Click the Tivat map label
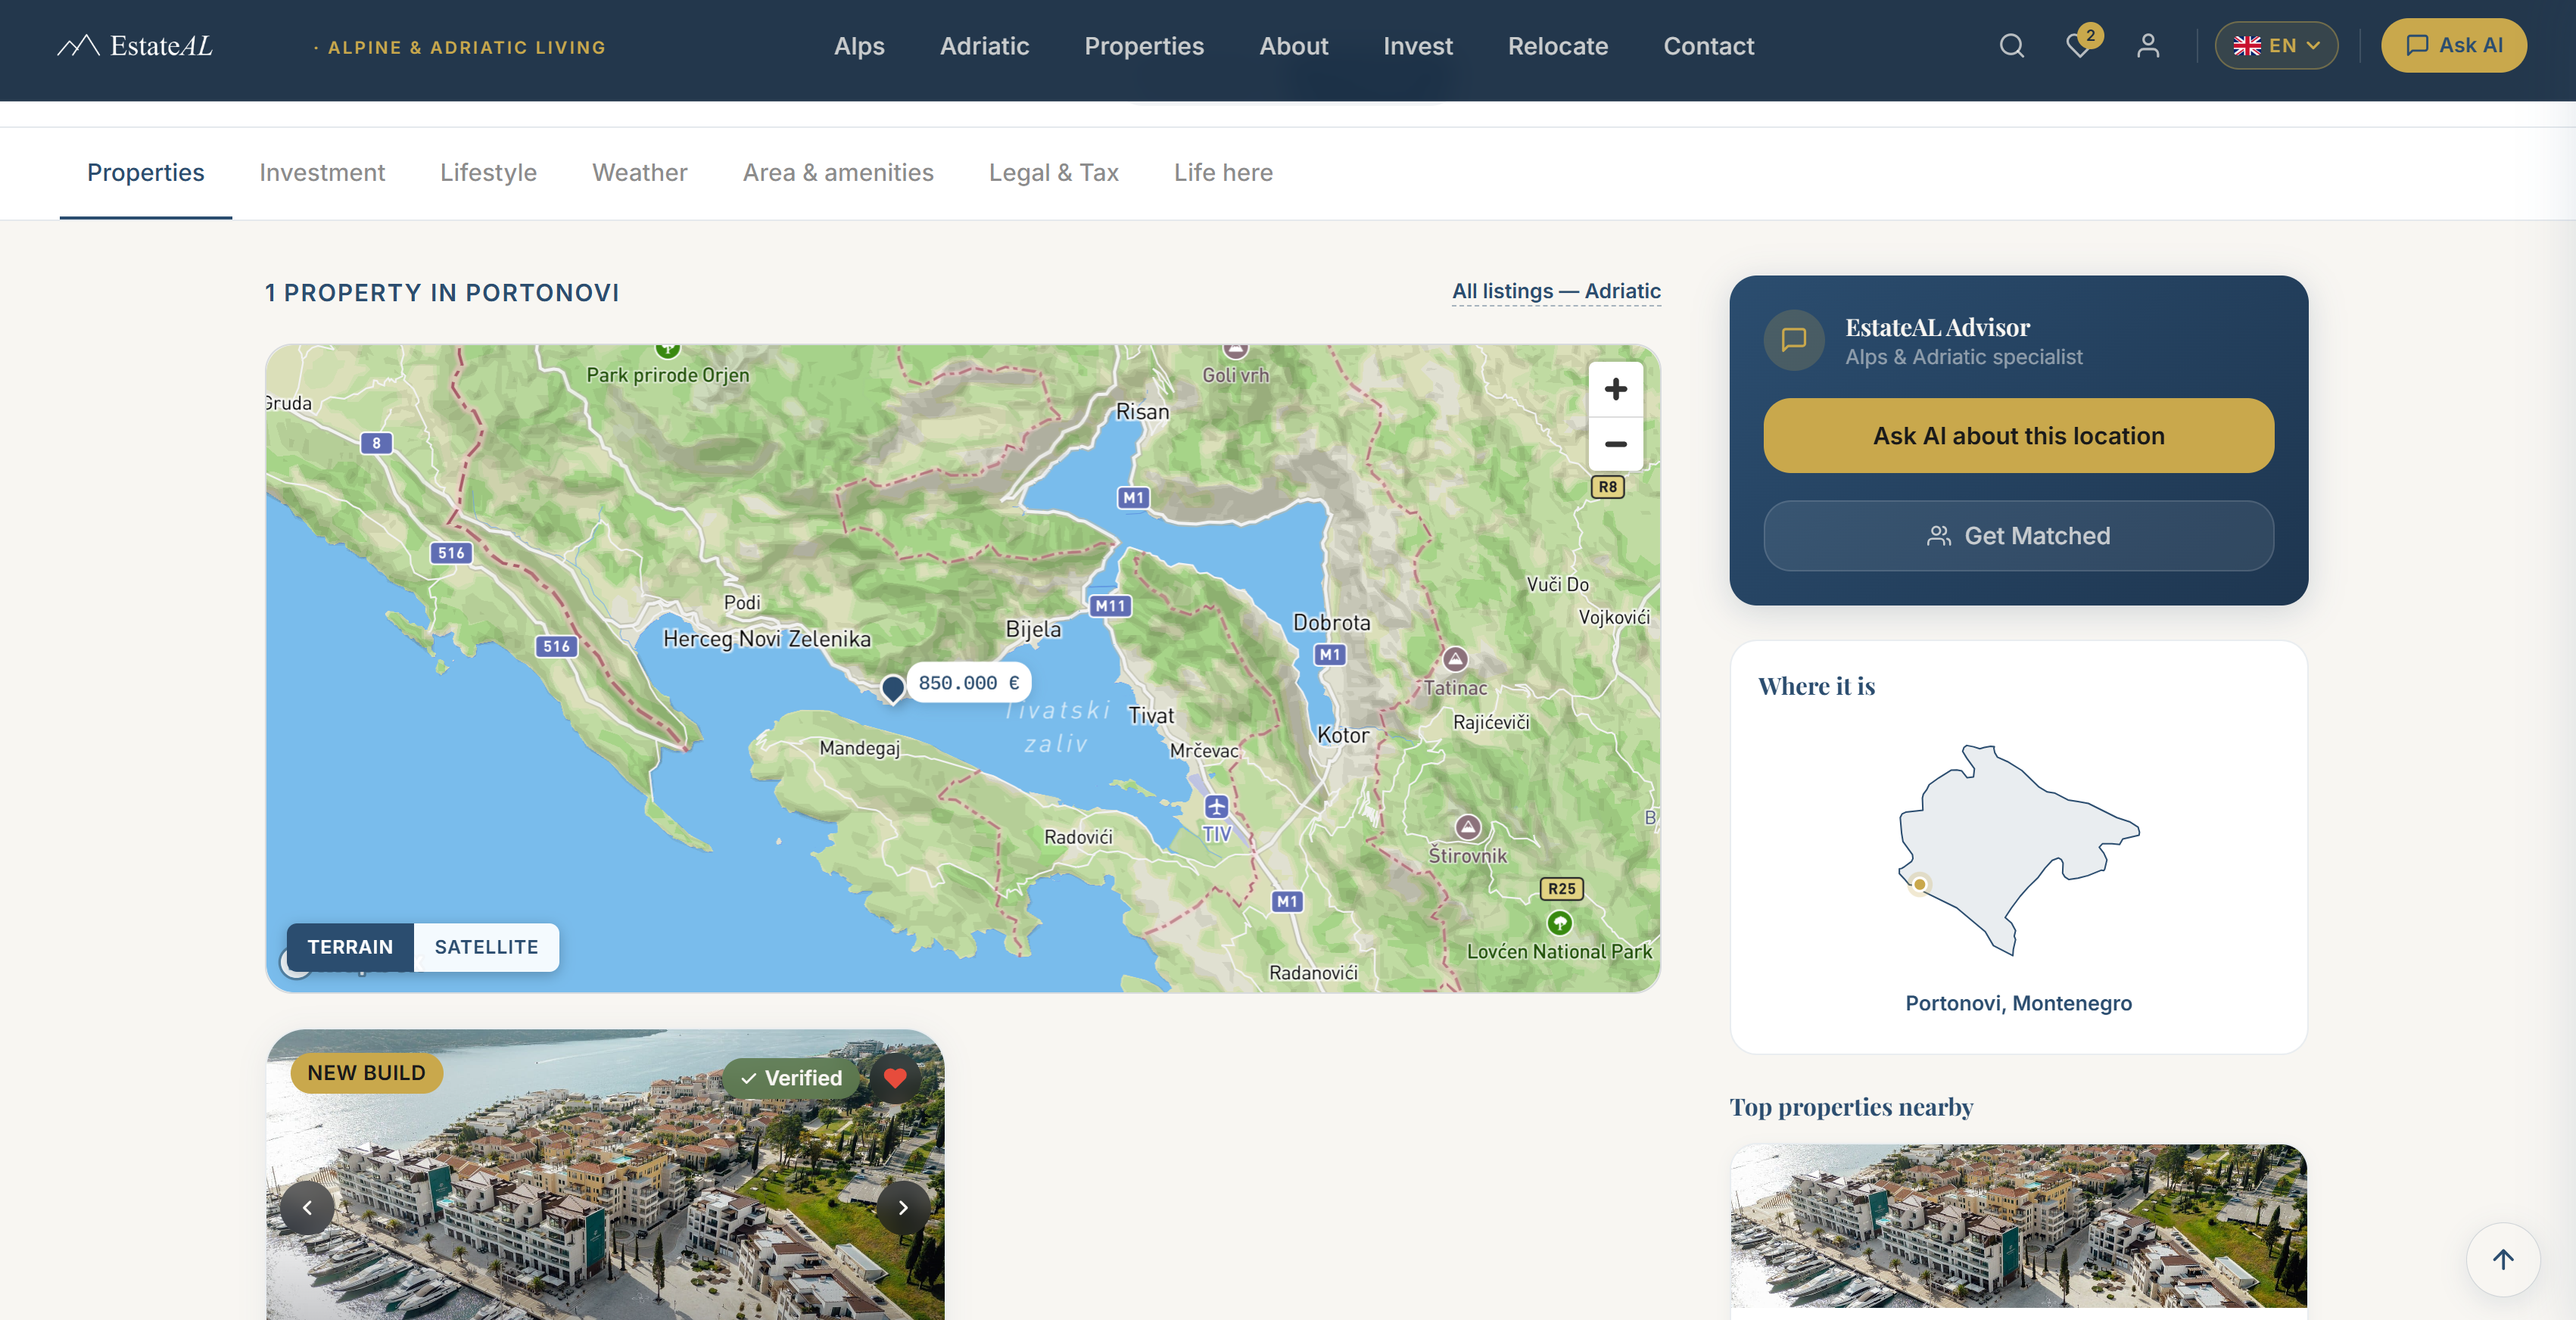This screenshot has height=1320, width=2576. coord(1151,716)
